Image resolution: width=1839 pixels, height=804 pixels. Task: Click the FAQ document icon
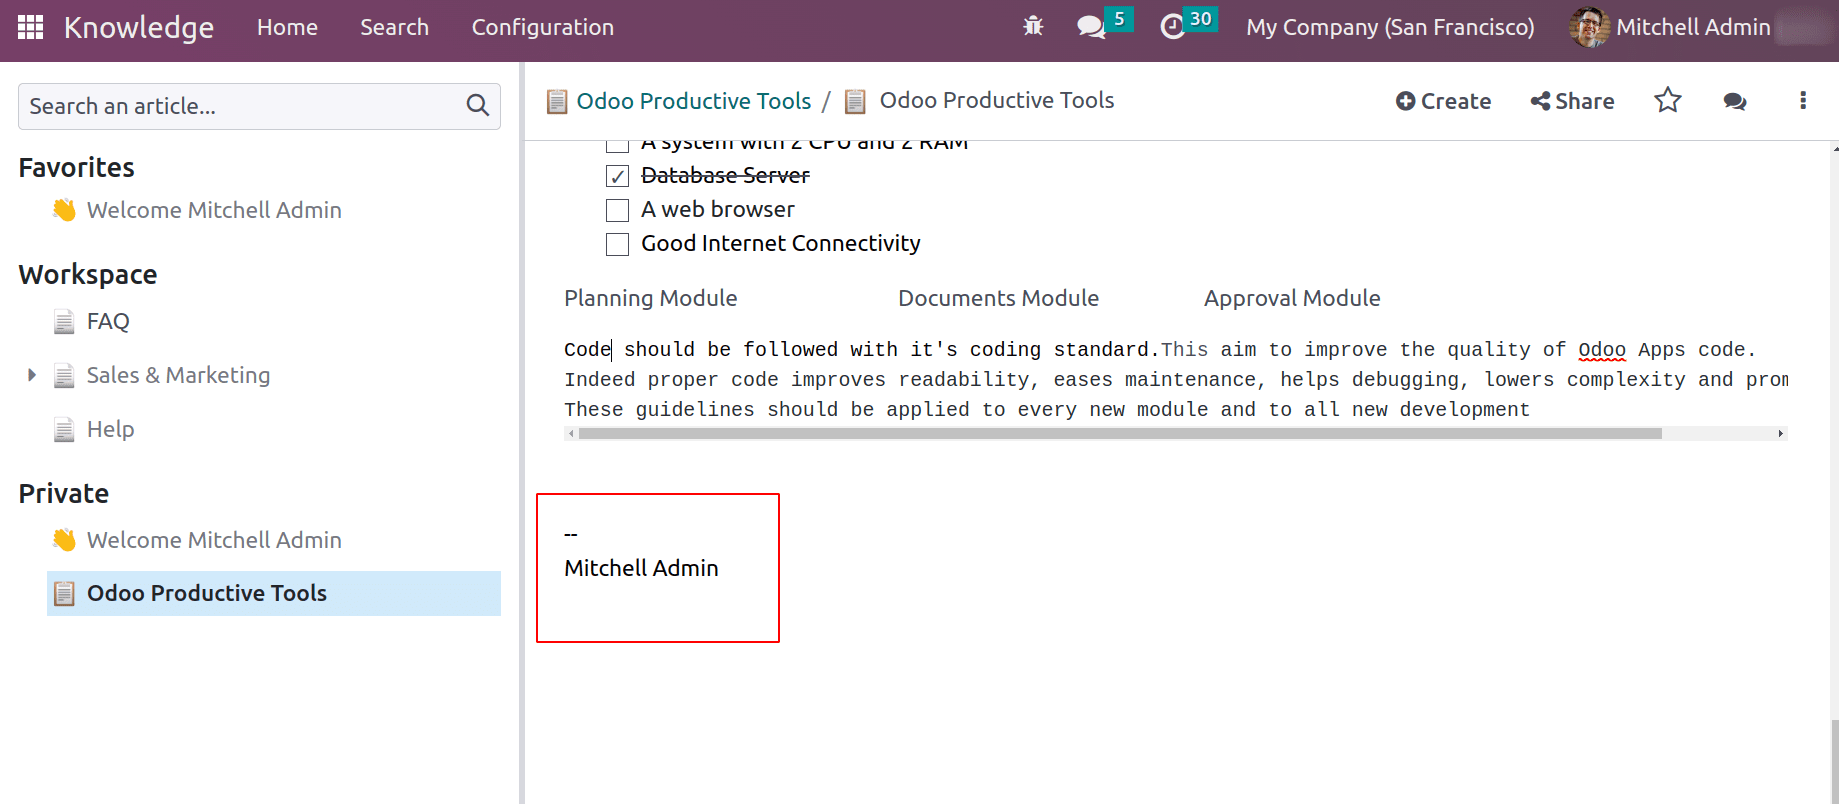tap(64, 321)
